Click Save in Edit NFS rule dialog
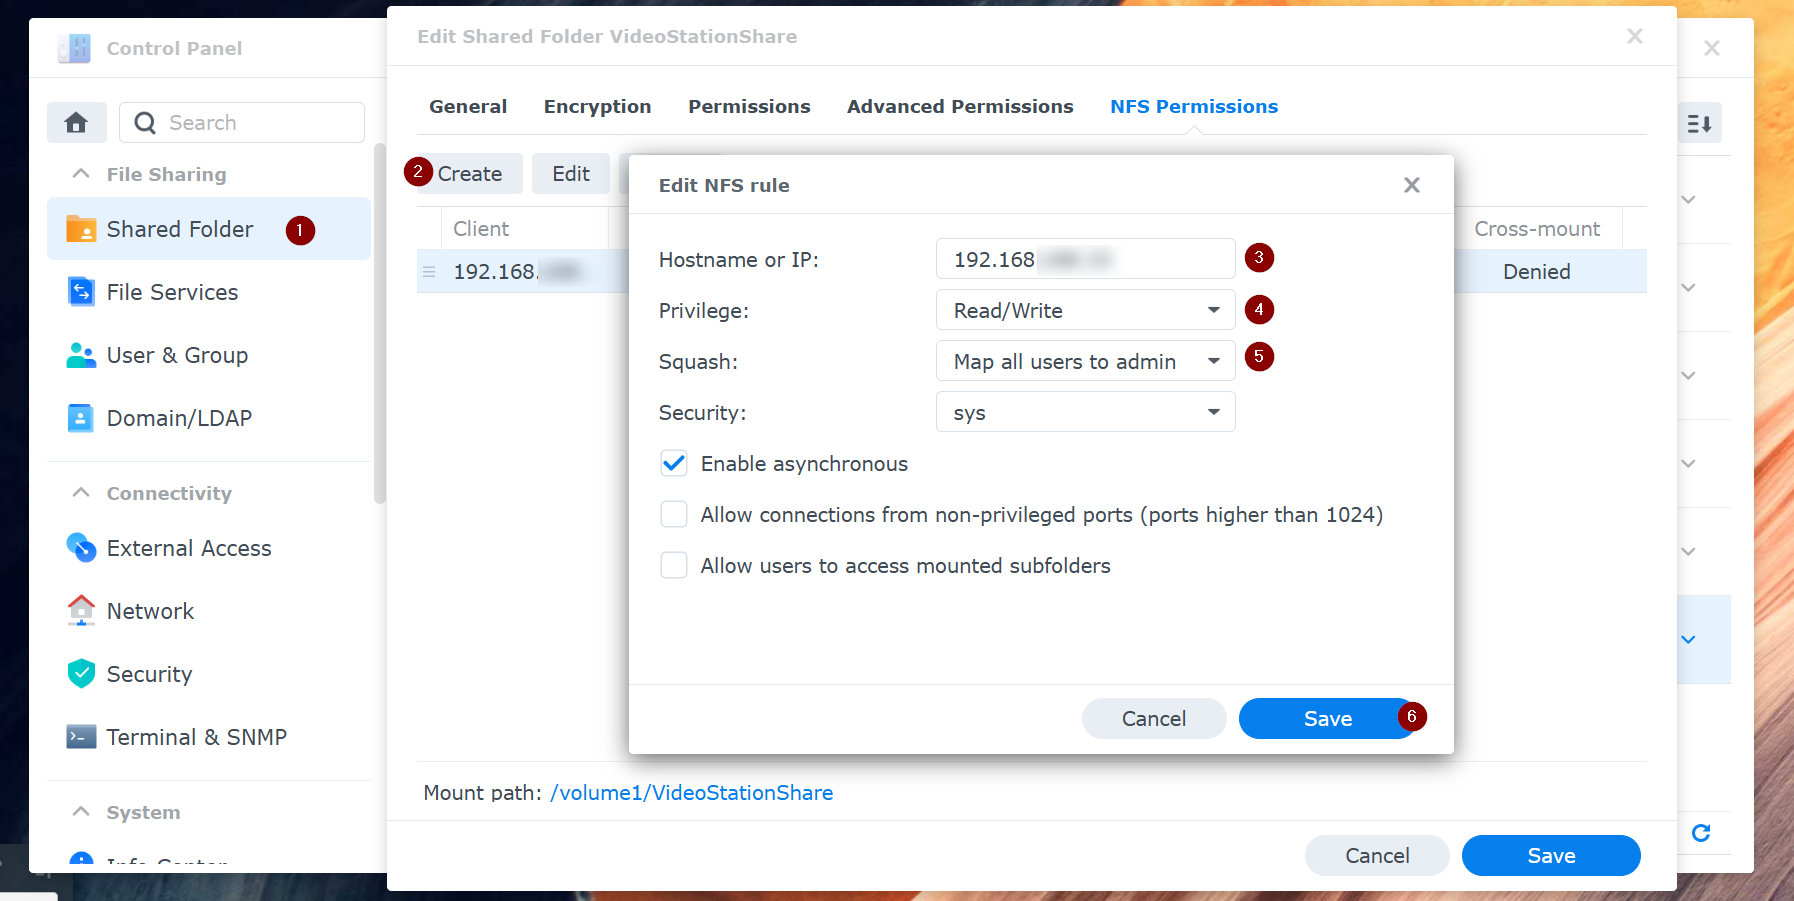The height and width of the screenshot is (901, 1794). coord(1328,719)
